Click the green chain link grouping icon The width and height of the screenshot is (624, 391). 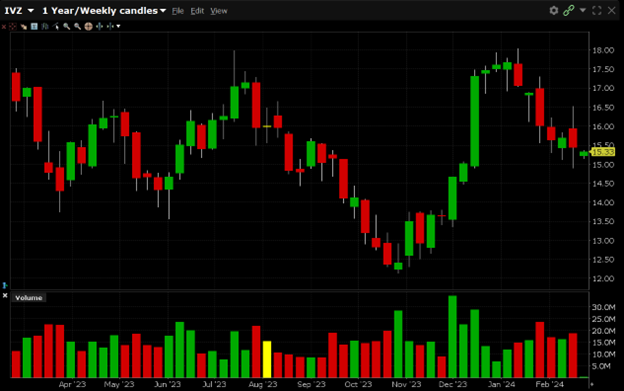pyautogui.click(x=569, y=10)
